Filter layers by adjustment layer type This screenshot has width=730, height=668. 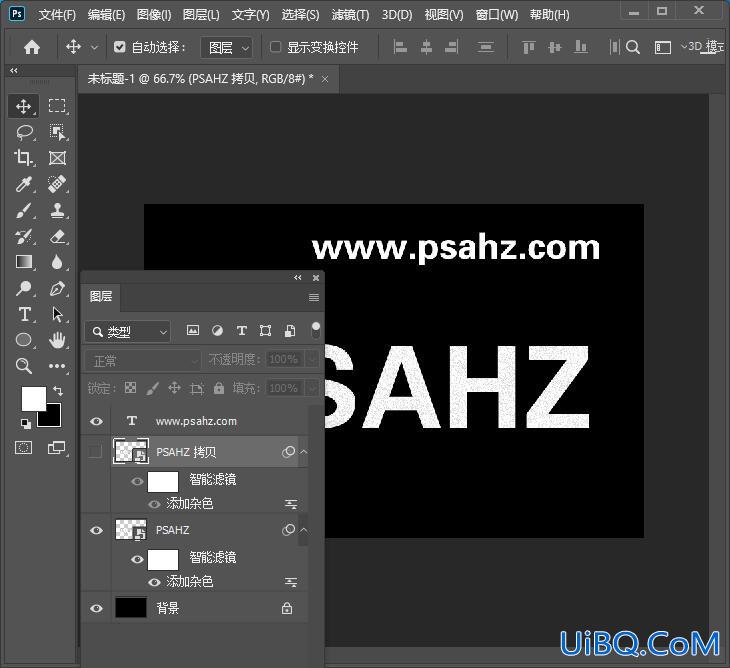tap(217, 331)
